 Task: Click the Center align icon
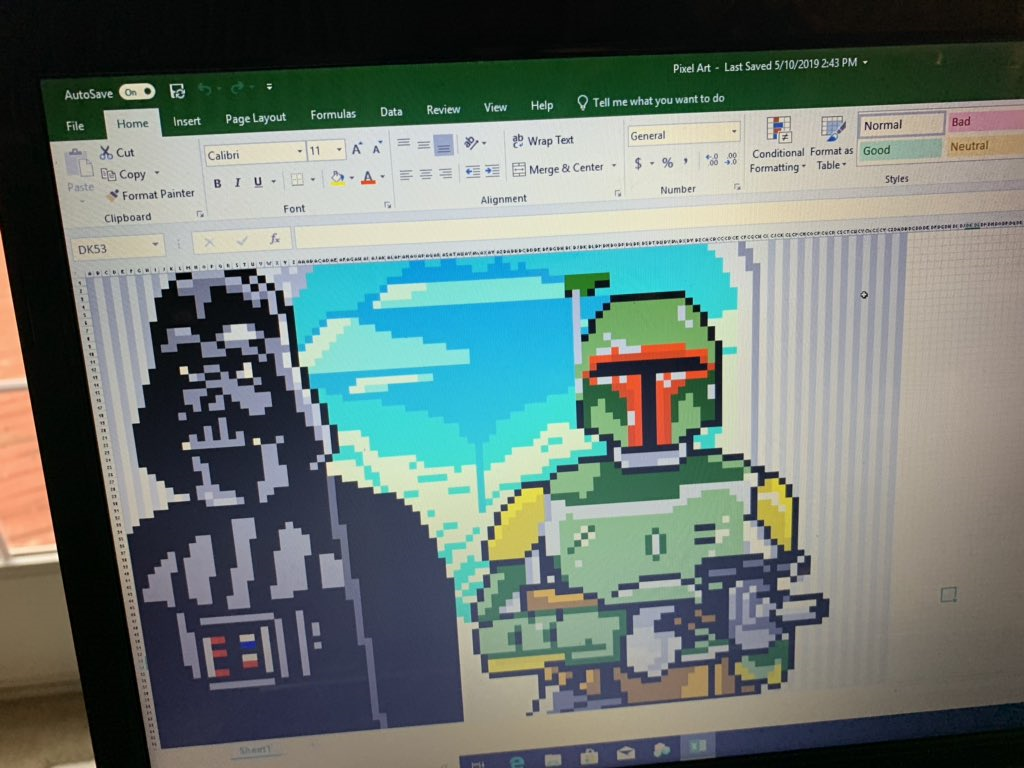[x=425, y=174]
